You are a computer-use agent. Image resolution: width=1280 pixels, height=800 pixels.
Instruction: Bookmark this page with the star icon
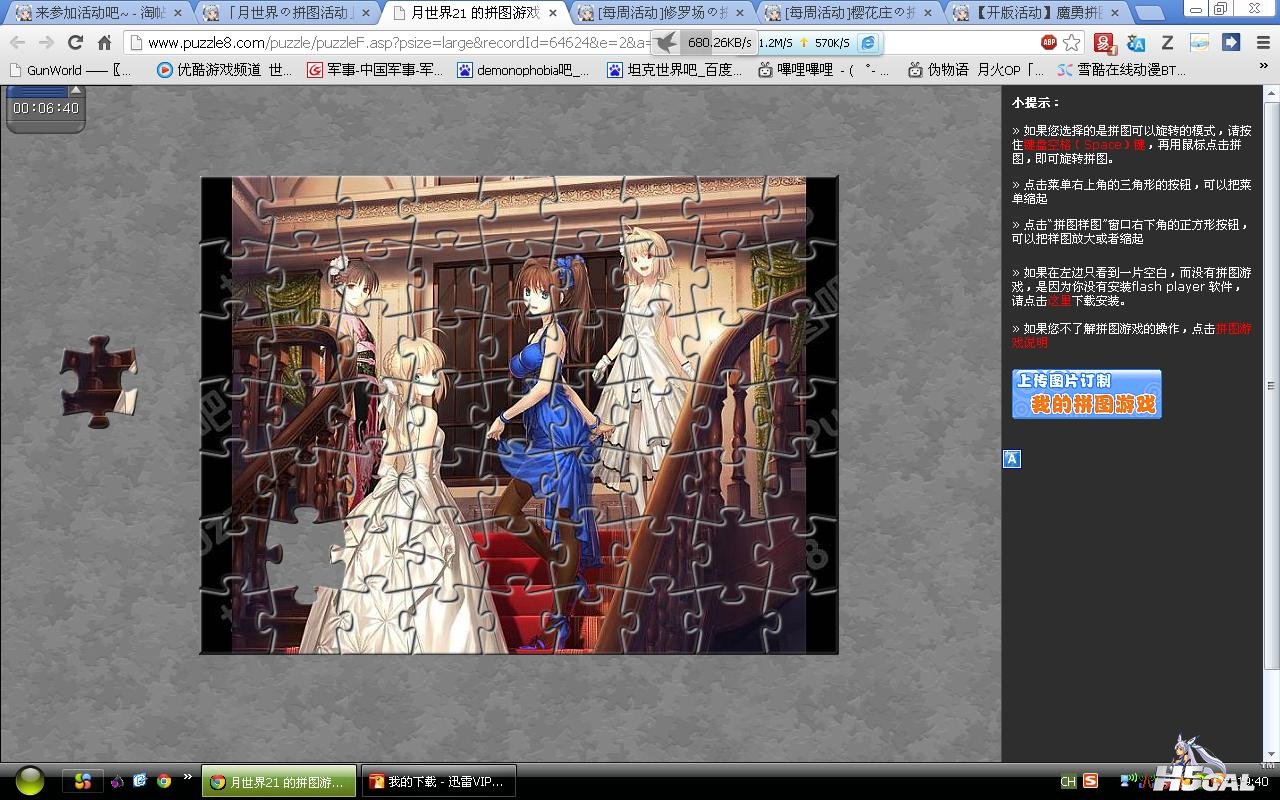pyautogui.click(x=1072, y=43)
